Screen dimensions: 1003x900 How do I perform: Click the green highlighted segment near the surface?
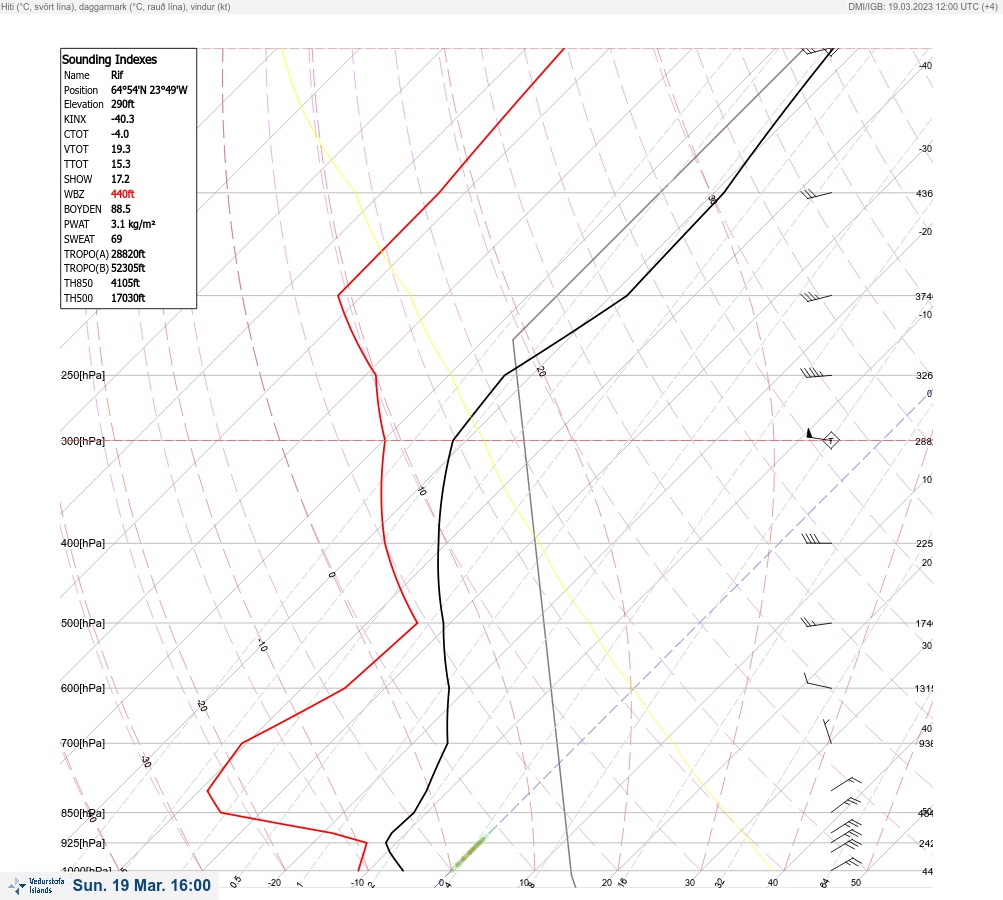coord(469,852)
